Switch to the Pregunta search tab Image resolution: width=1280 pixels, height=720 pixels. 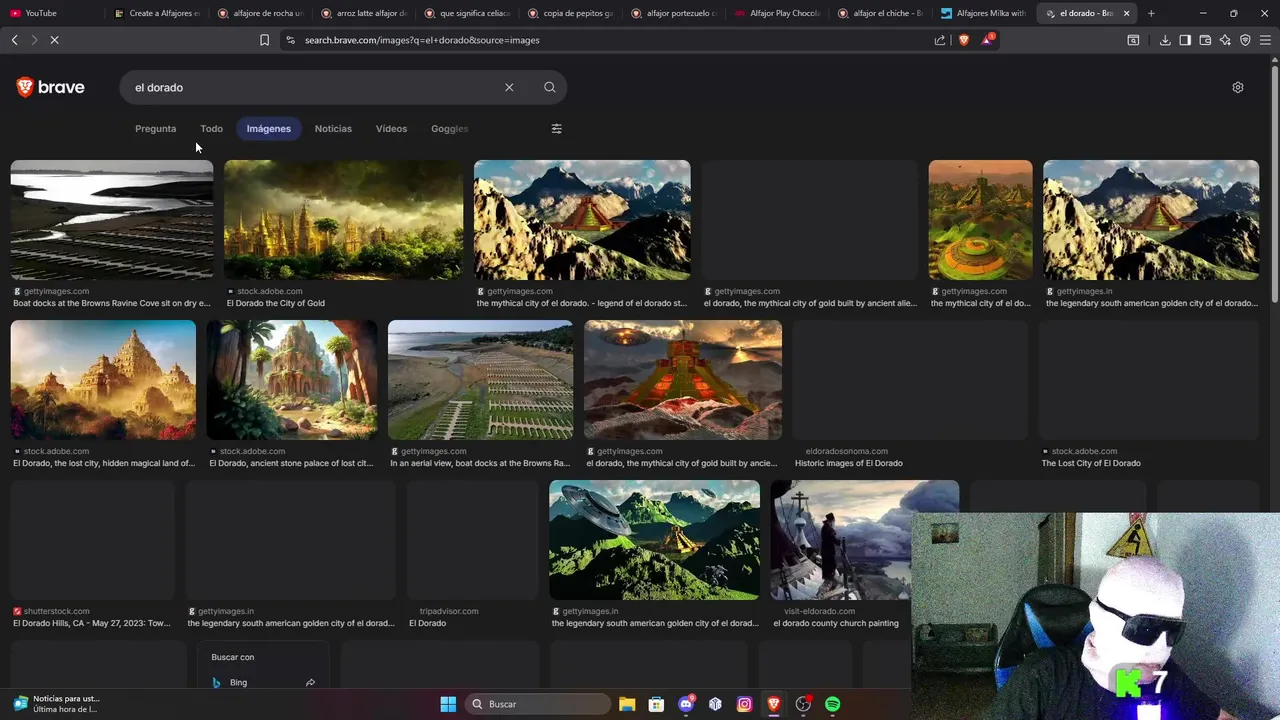coord(155,128)
